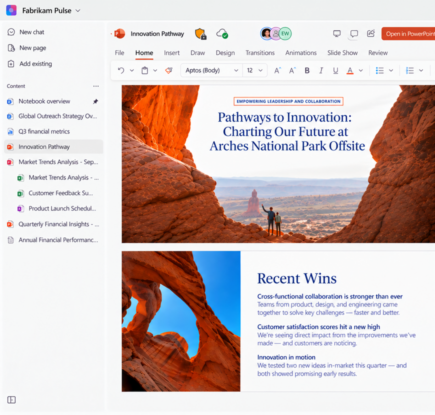Screen dimensions: 435x415
Task: Click the Increase font size icon
Action: tap(277, 70)
